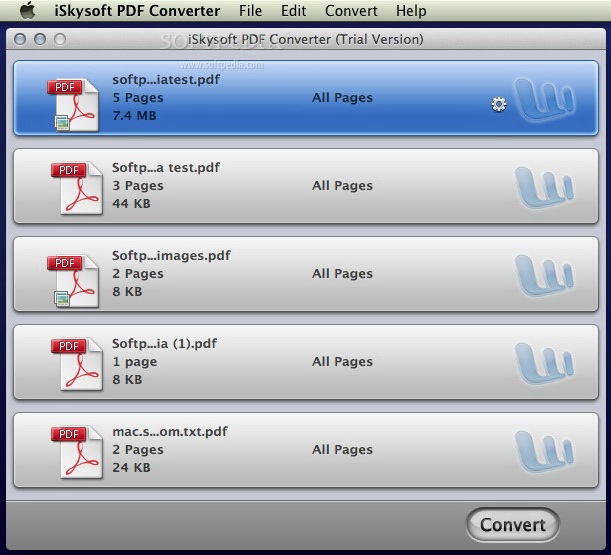Image resolution: width=611 pixels, height=555 pixels.
Task: Click All Pages range for Softp...ia (1).pdf
Action: coord(342,362)
